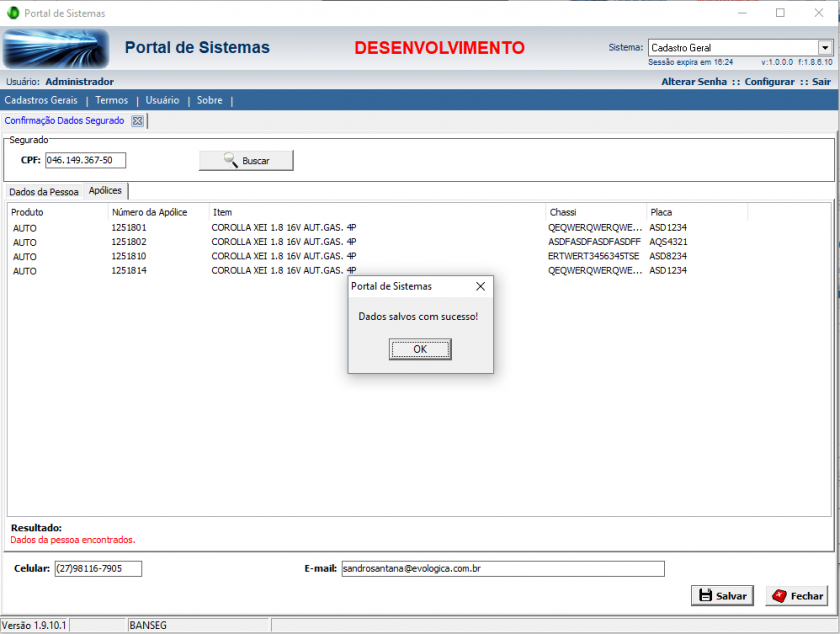Screen dimensions: 840x634
Task: Click the Sair link
Action: click(821, 81)
